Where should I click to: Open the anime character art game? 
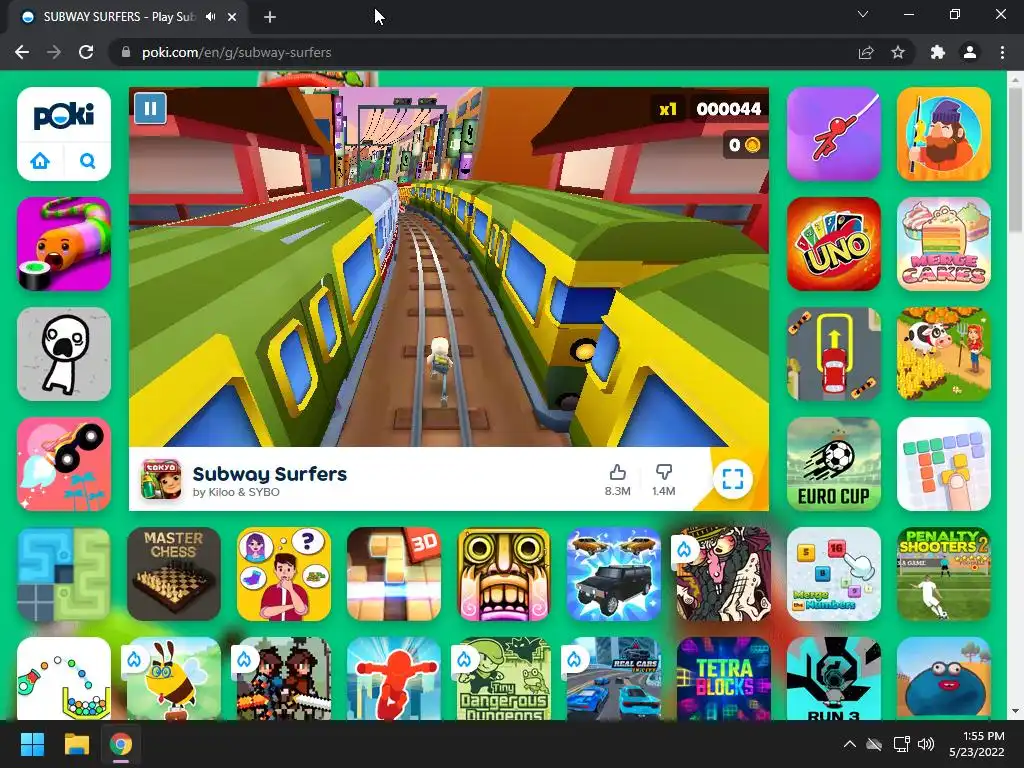click(724, 573)
